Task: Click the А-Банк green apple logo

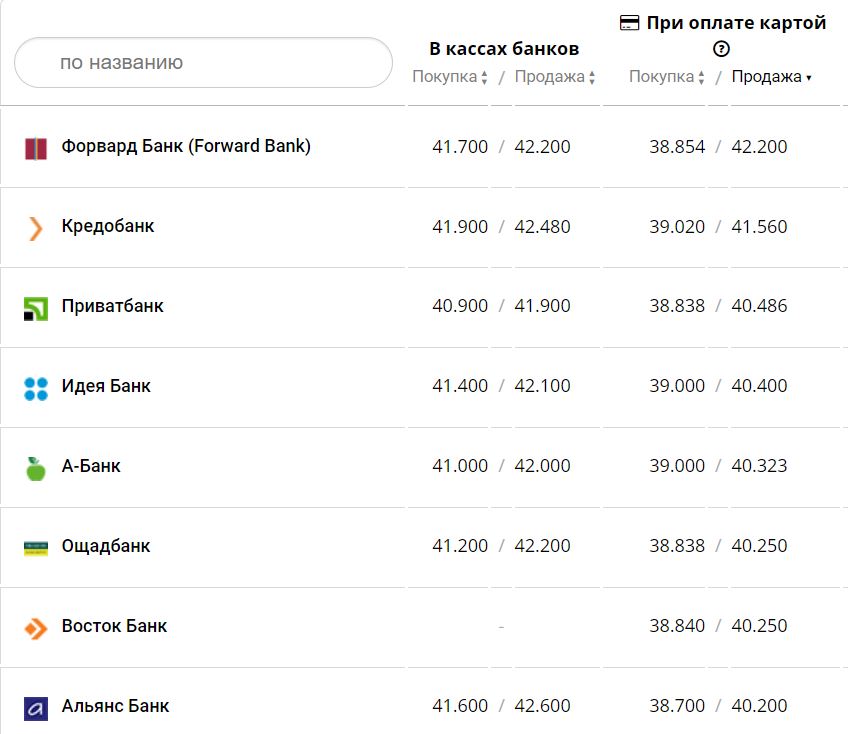Action: 35,467
